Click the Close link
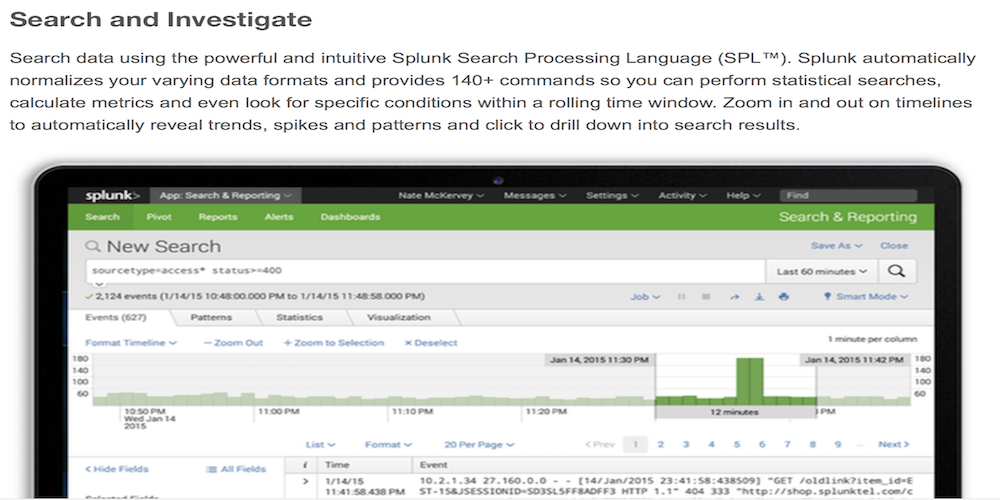The height and width of the screenshot is (500, 1000). click(x=894, y=246)
